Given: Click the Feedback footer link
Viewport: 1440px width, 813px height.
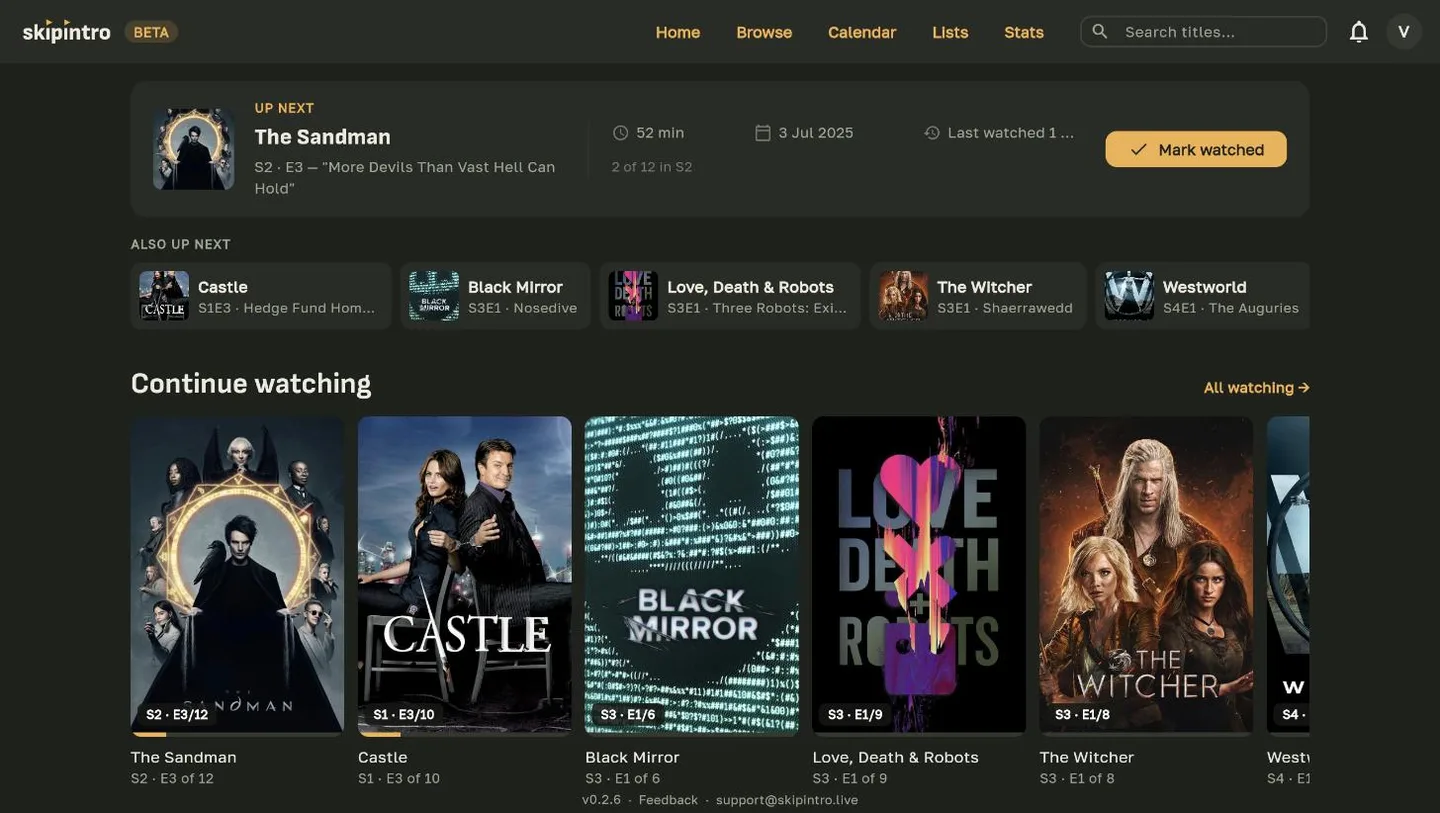Looking at the screenshot, I should 668,800.
